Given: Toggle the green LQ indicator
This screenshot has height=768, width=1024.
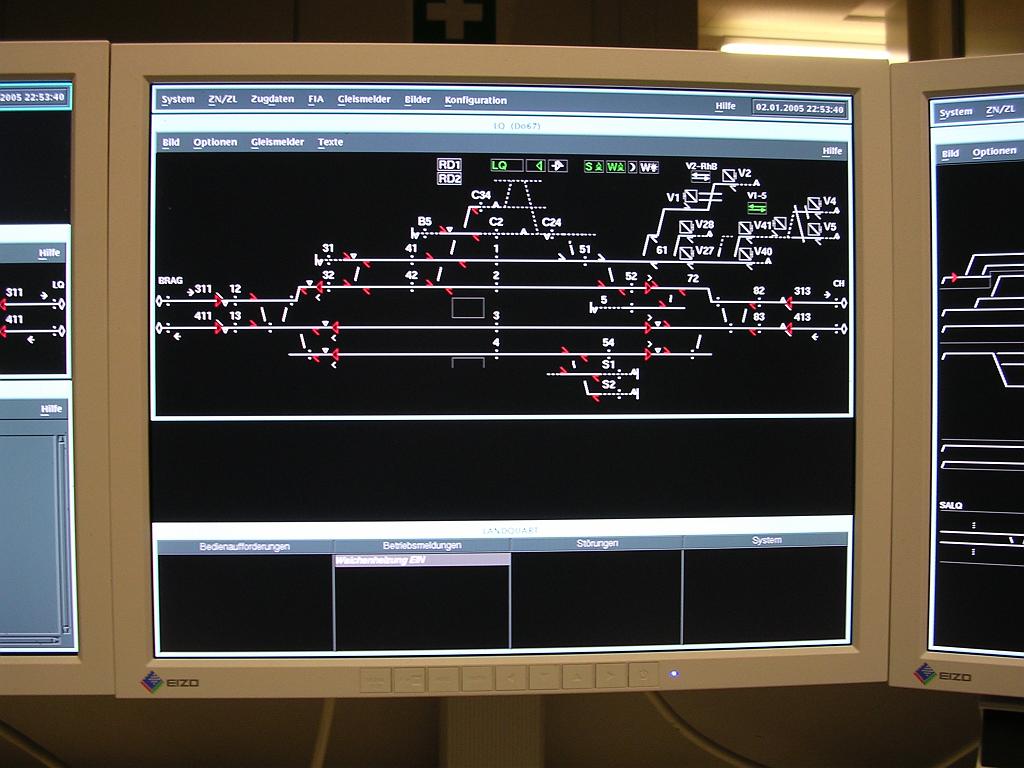Looking at the screenshot, I should click(x=505, y=166).
